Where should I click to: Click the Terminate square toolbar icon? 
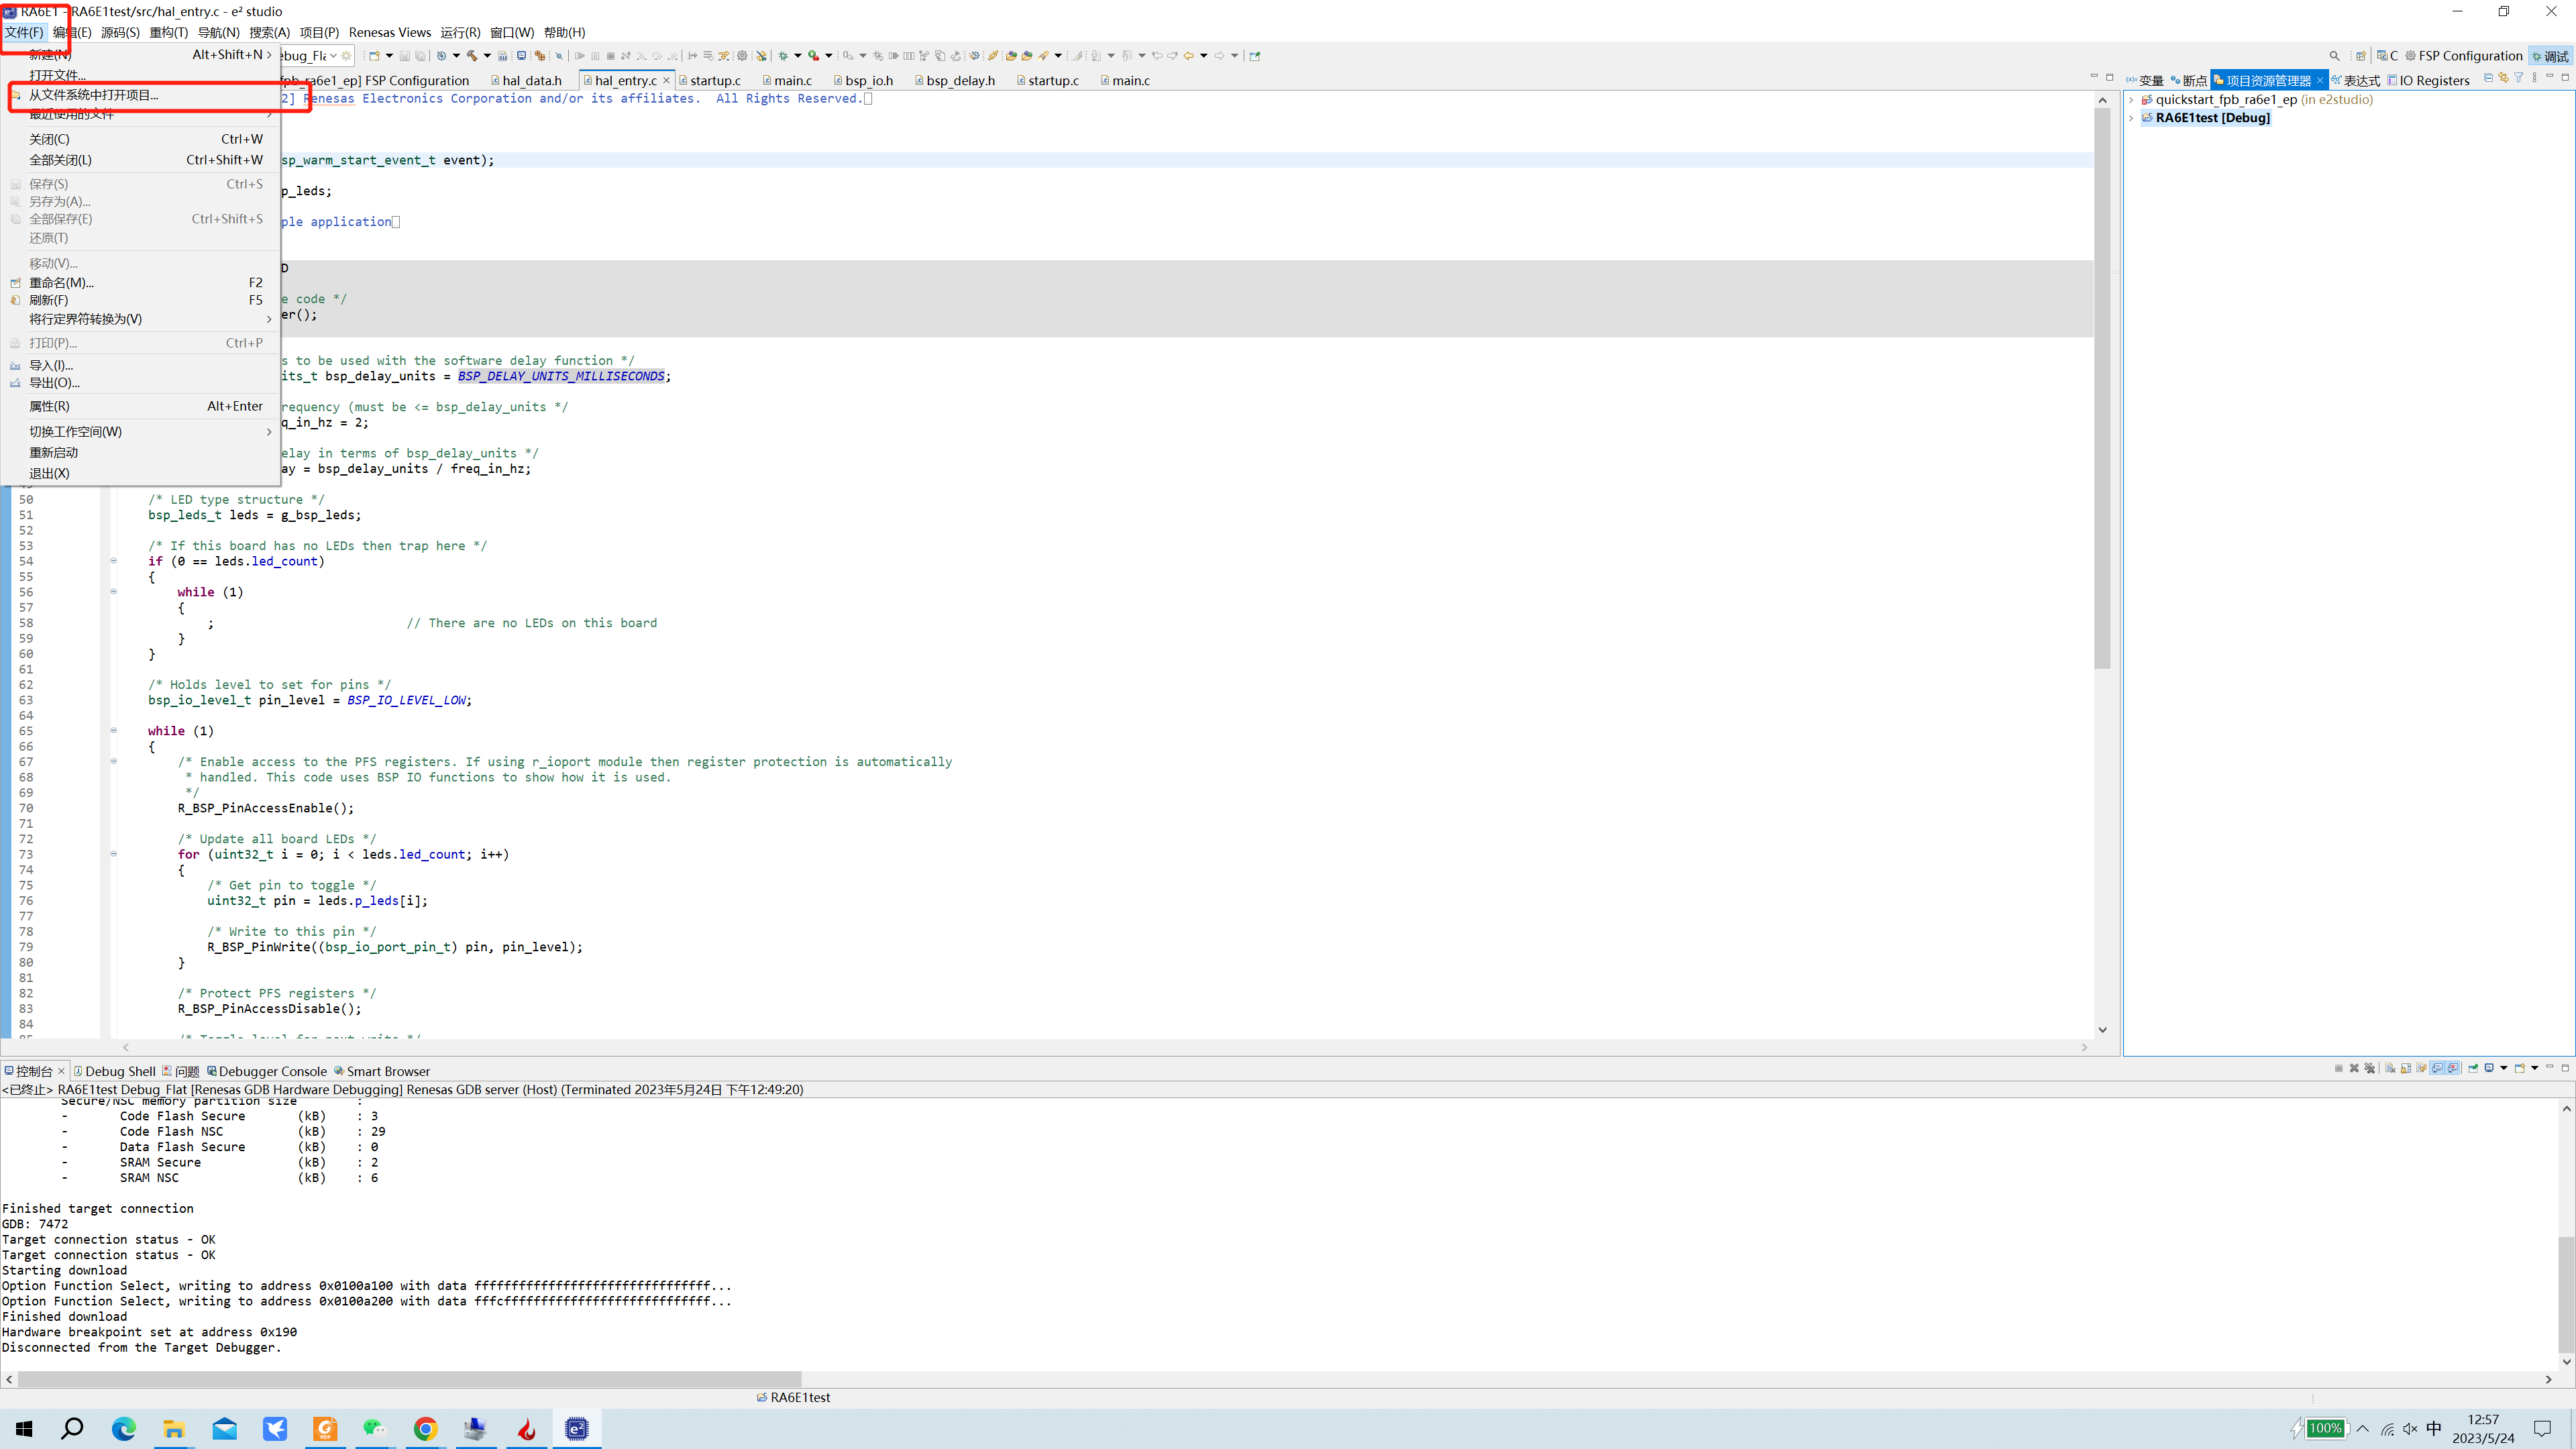611,56
